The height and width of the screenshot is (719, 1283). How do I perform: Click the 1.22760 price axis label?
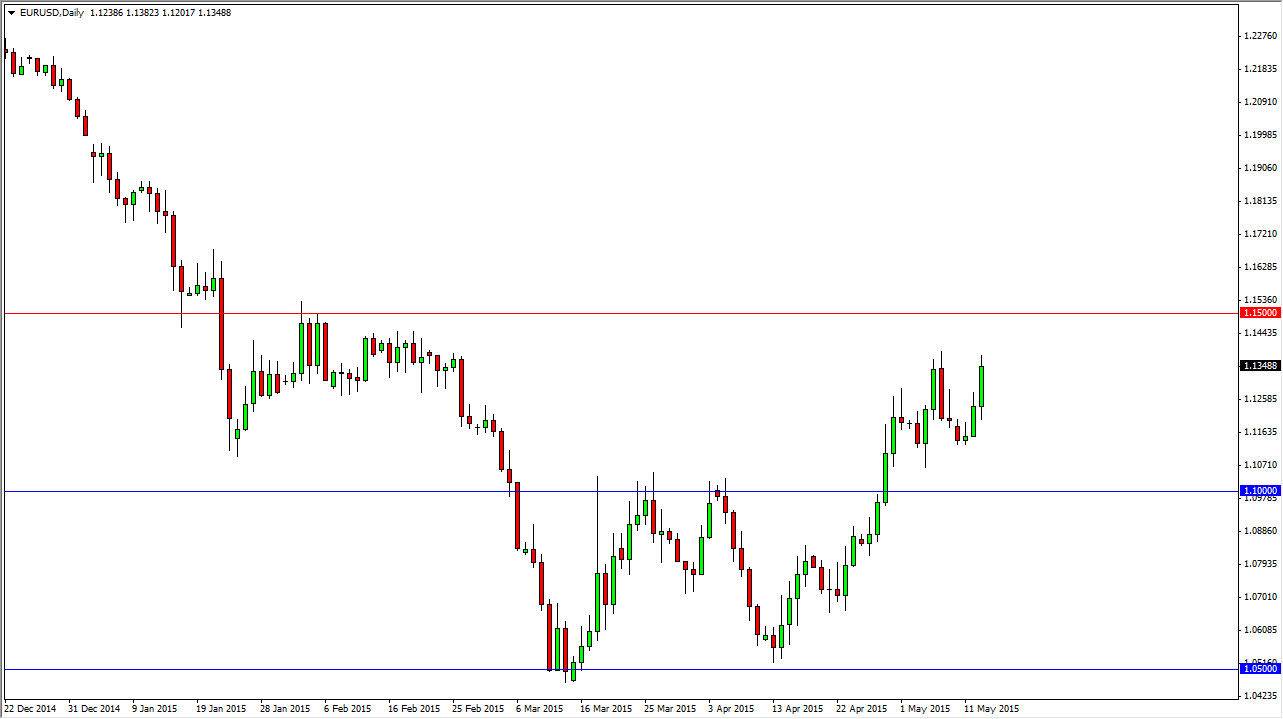click(x=1262, y=36)
